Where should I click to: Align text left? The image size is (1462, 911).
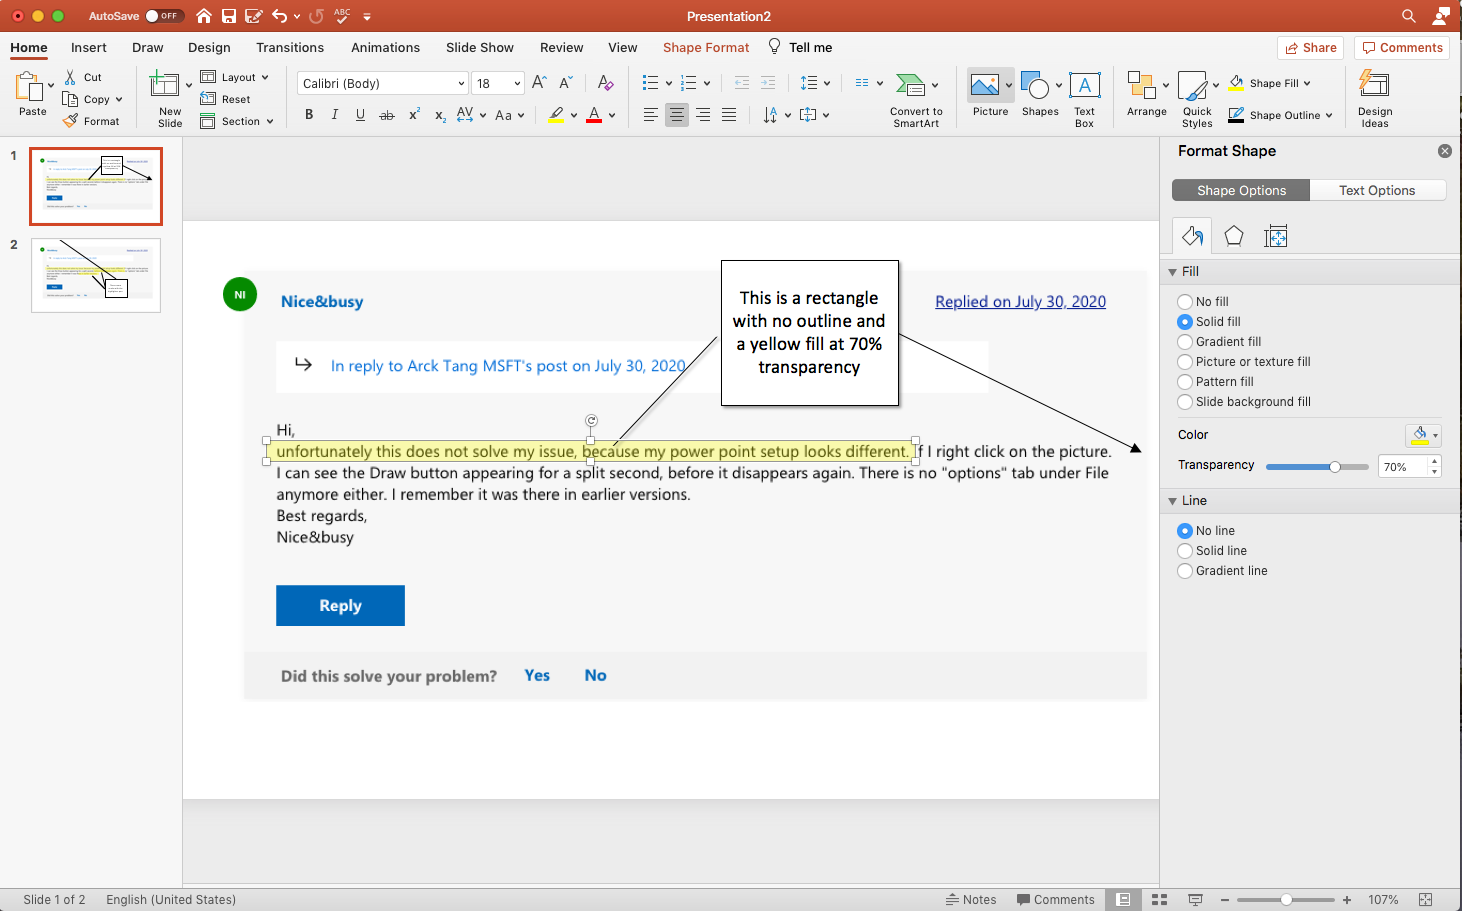pos(650,115)
